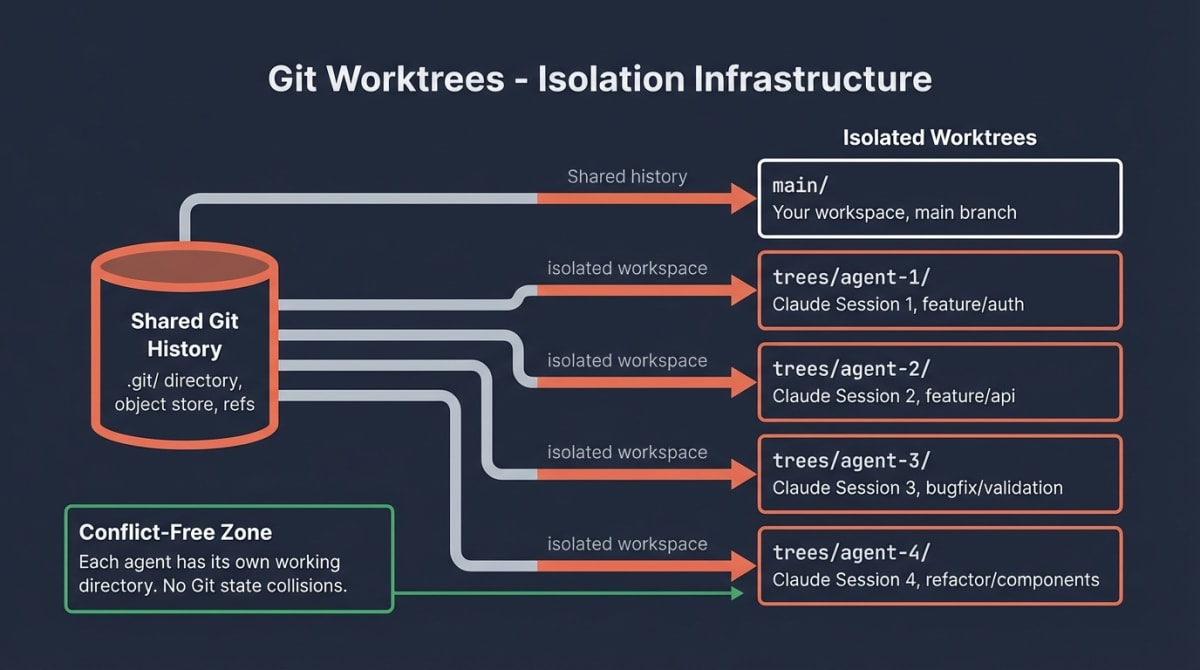Click the trees/agent-1/ worktree box
The width and height of the screenshot is (1200, 670).
point(939,291)
